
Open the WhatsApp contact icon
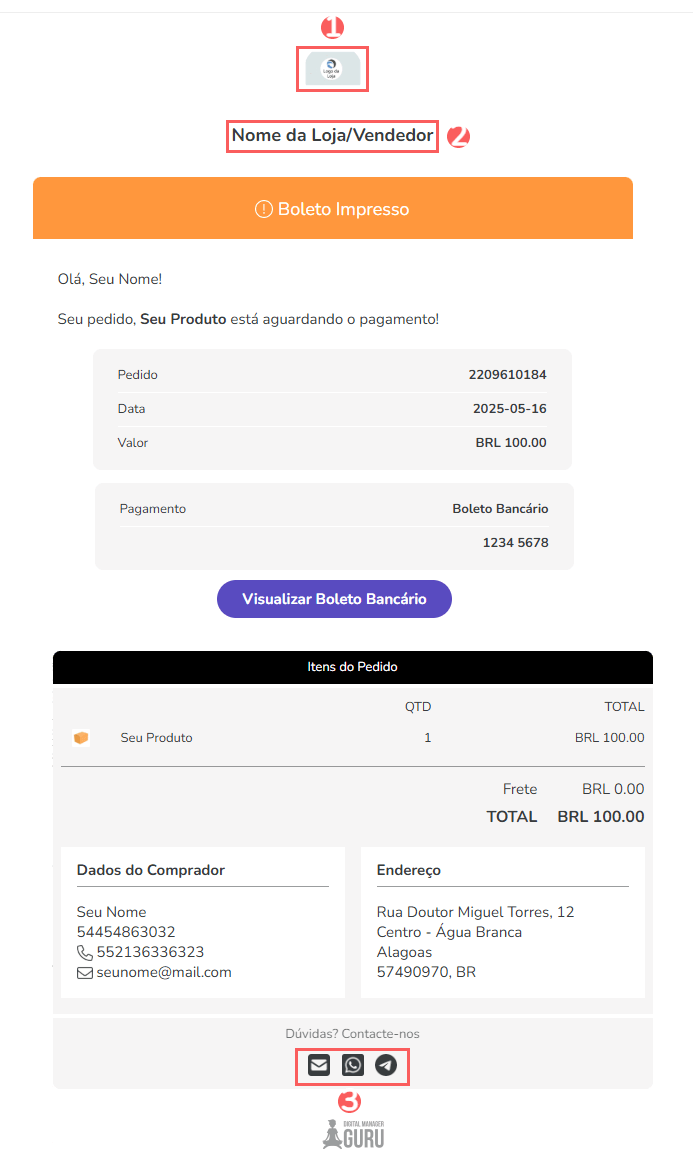(352, 1064)
